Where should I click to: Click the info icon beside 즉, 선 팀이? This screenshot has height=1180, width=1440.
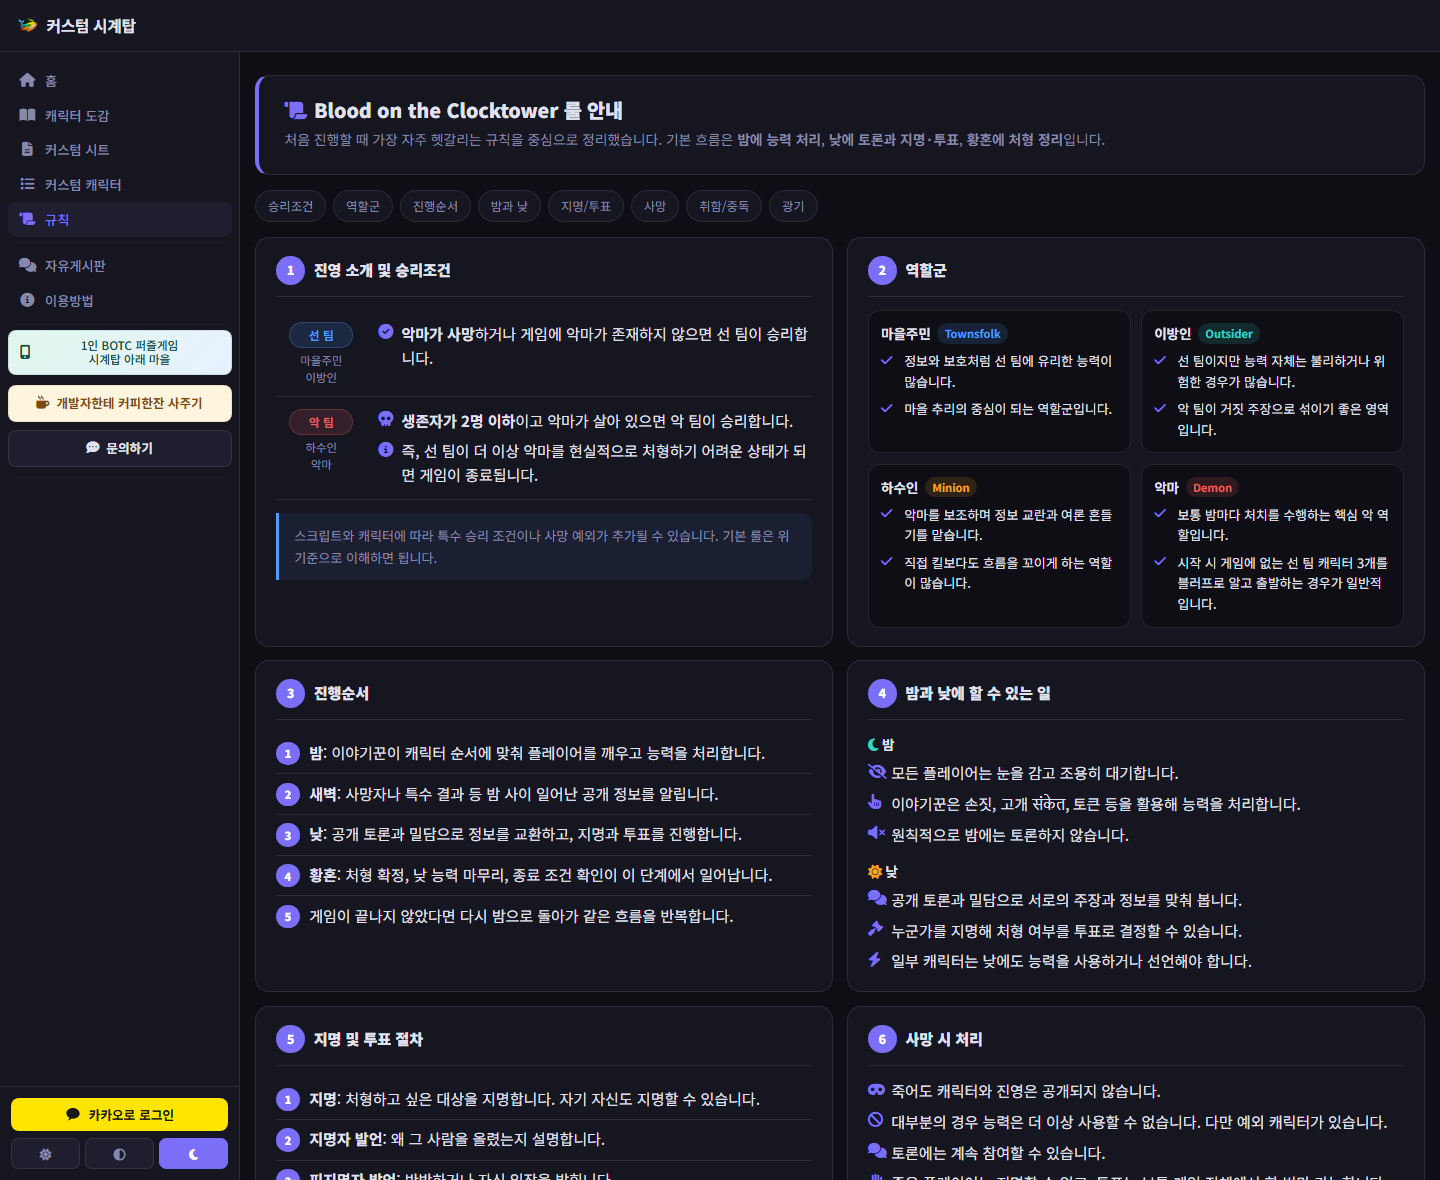pyautogui.click(x=385, y=450)
